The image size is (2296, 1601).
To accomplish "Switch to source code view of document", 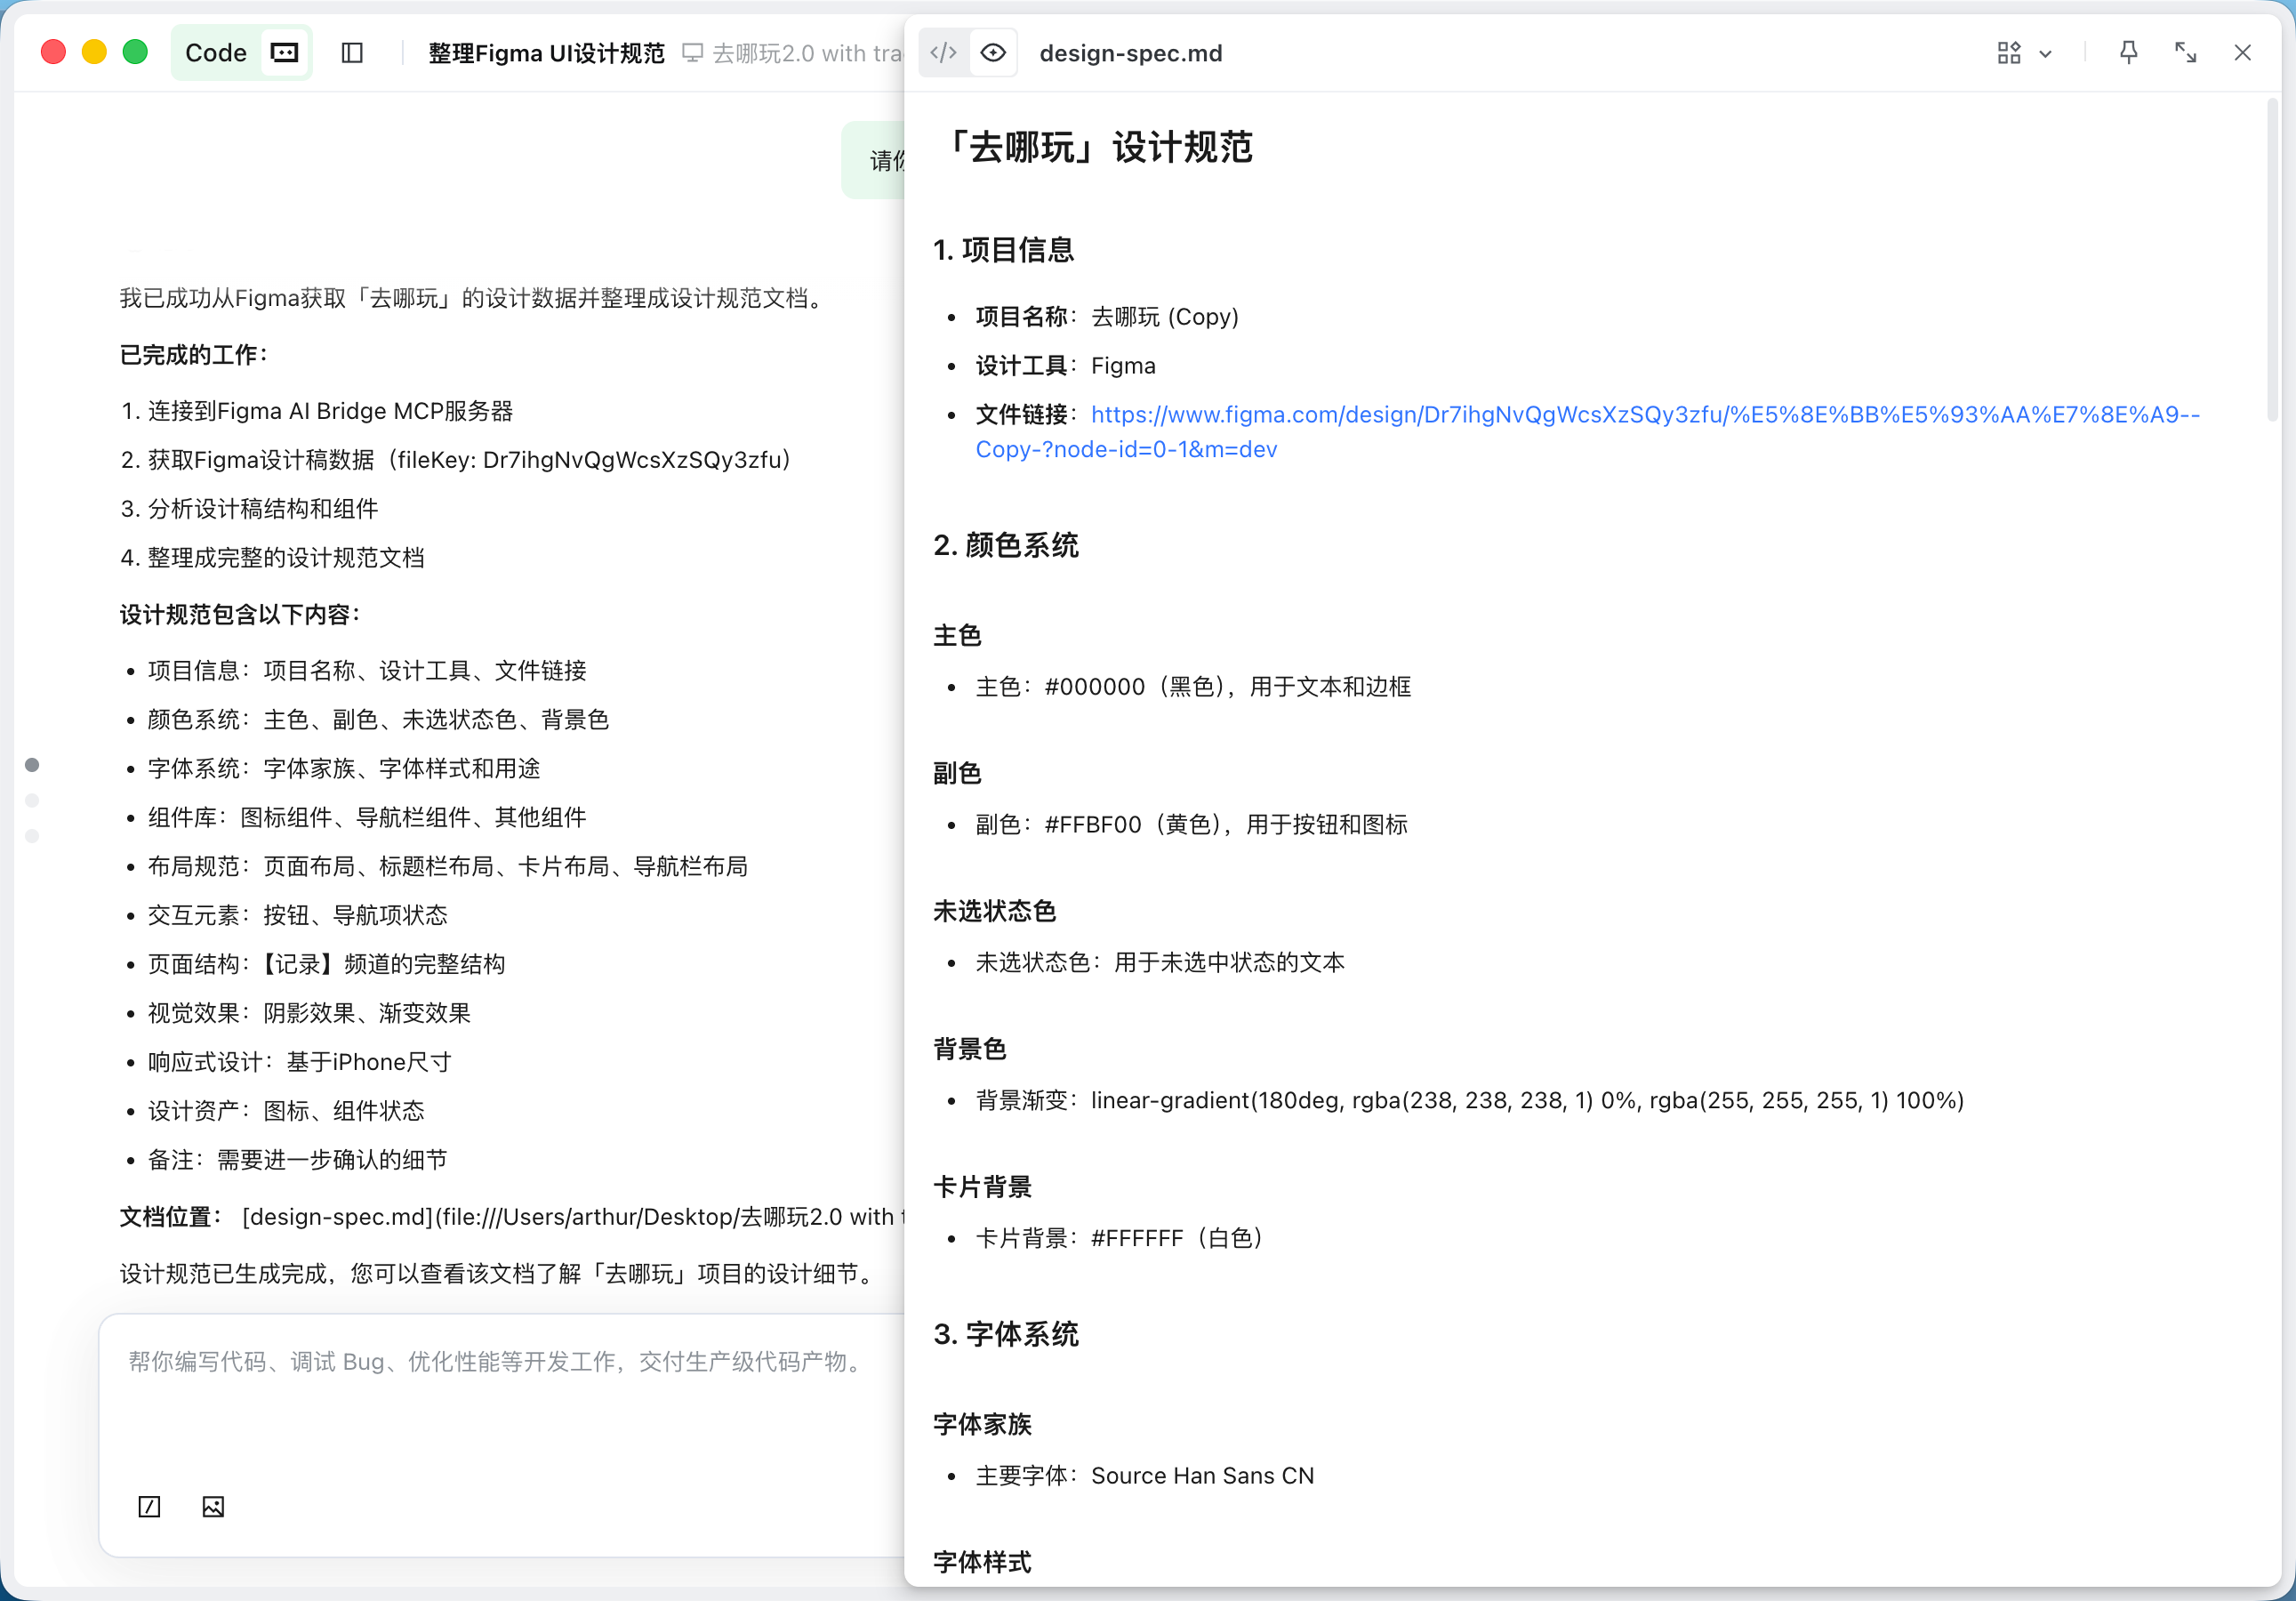I will click(943, 53).
